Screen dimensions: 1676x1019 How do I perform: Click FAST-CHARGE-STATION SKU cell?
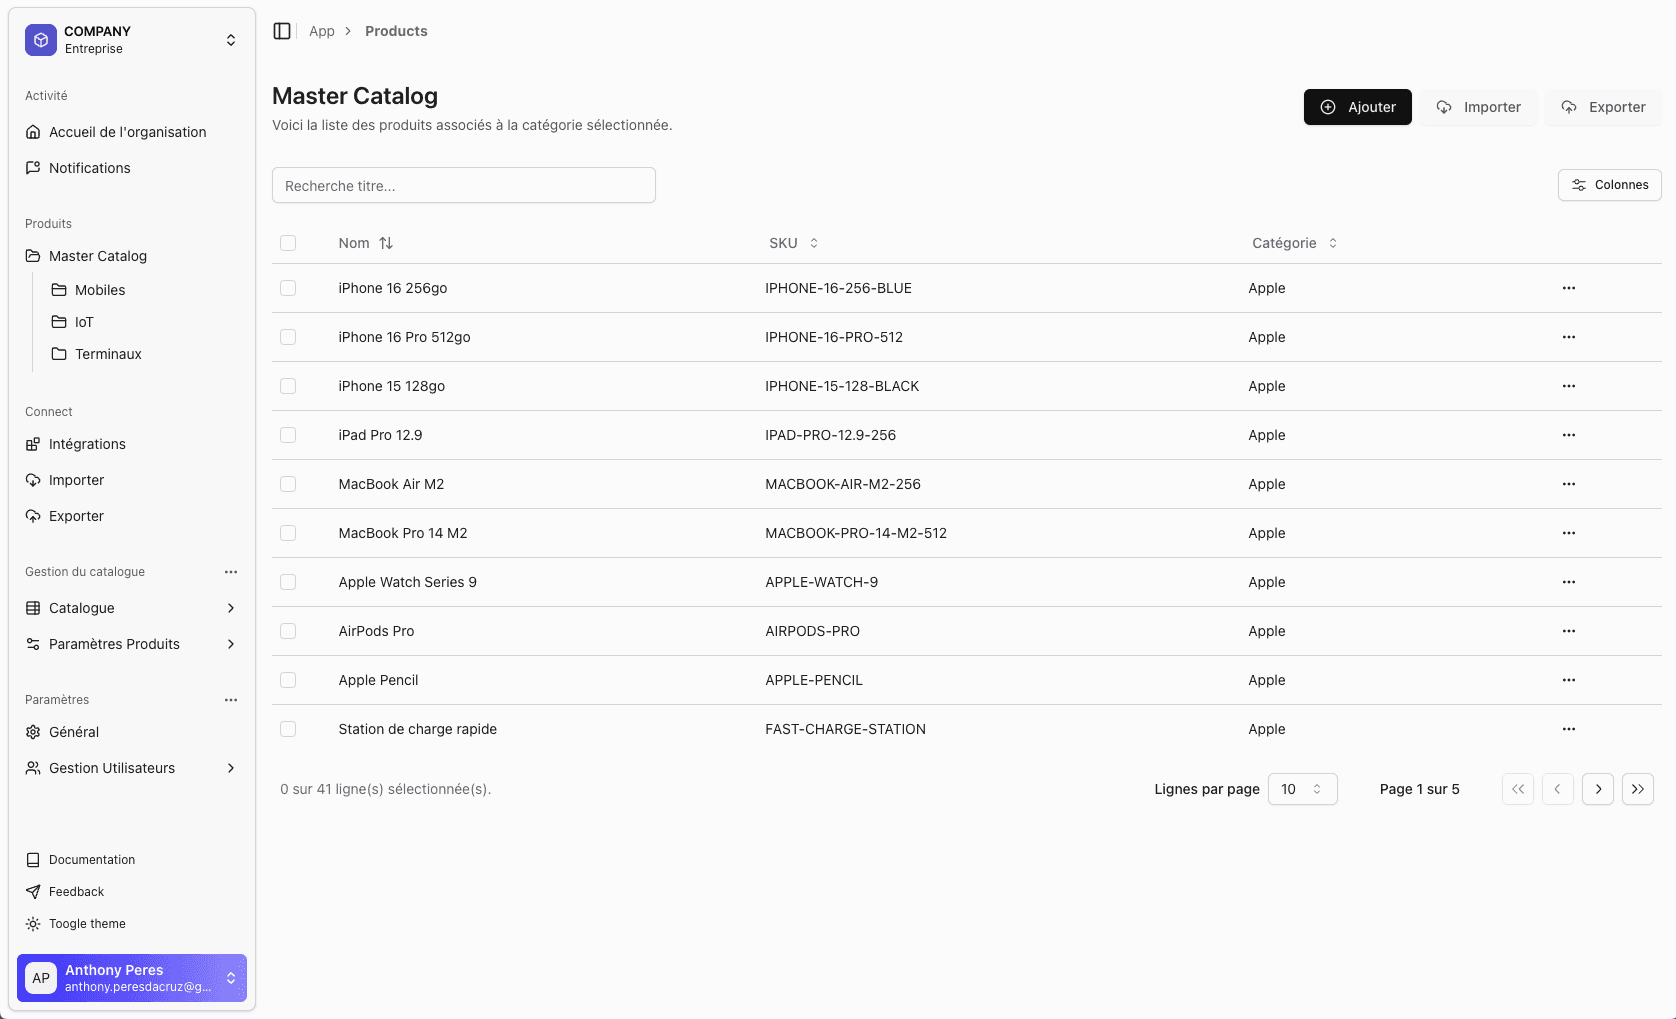point(845,729)
